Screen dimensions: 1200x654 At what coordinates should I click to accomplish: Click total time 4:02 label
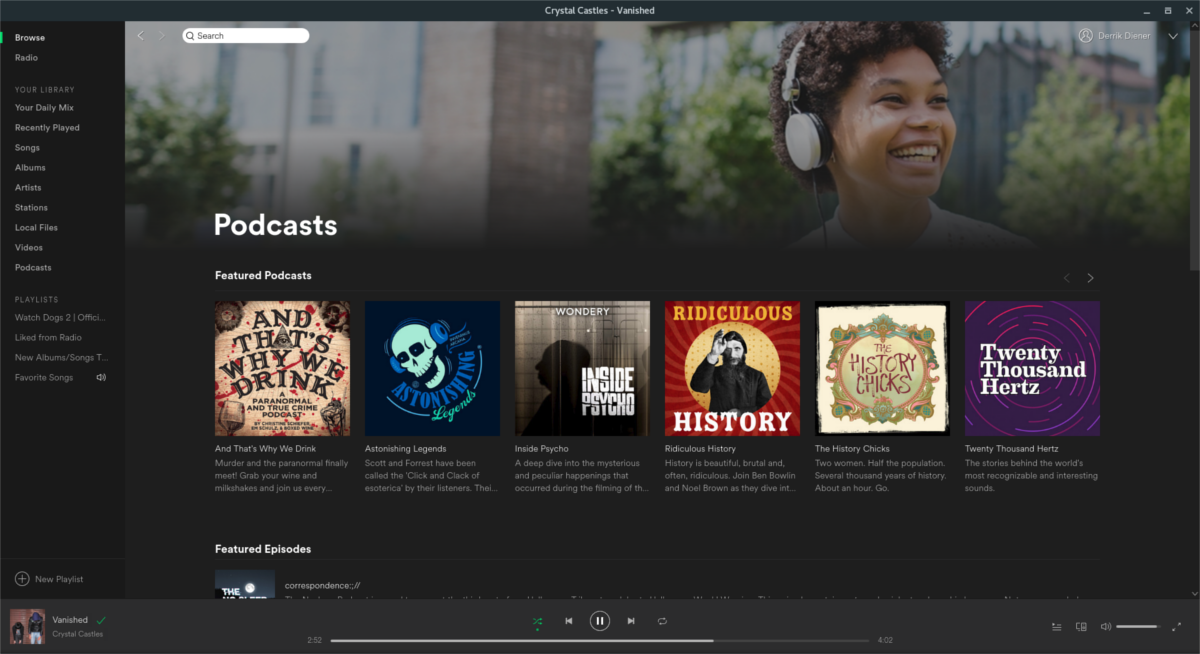[x=884, y=640]
